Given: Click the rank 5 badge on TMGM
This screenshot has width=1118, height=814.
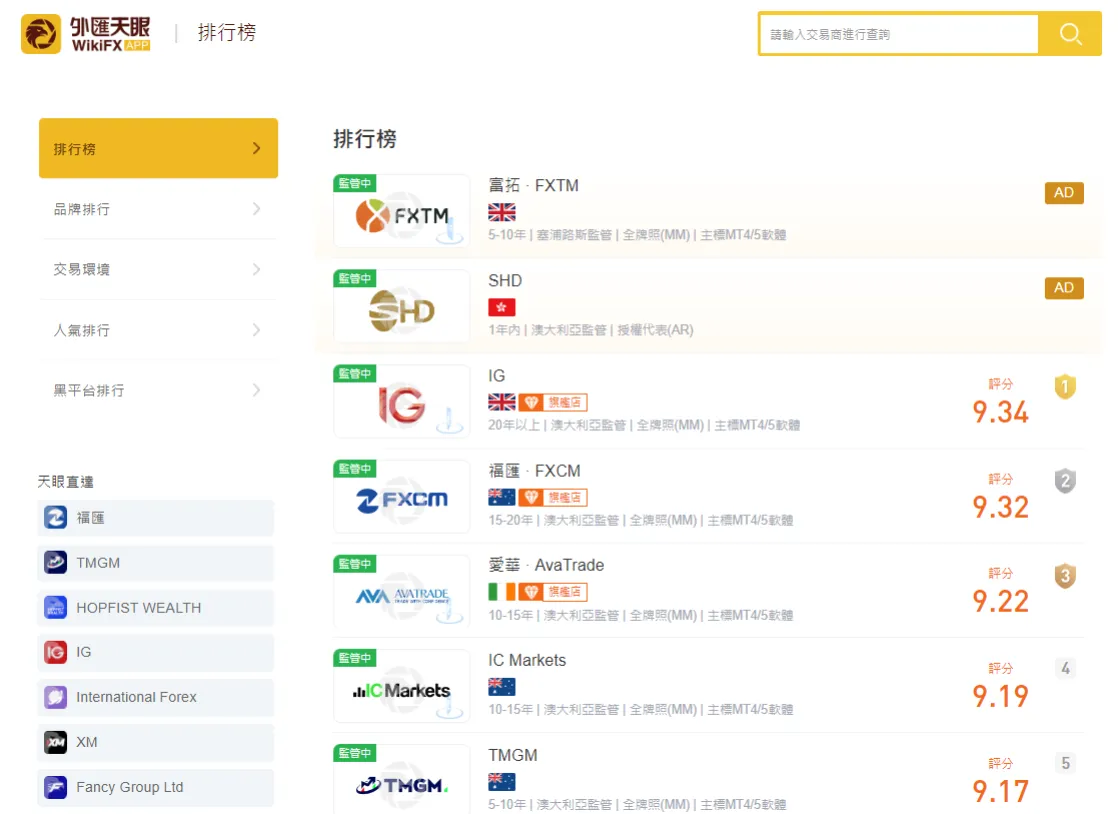Looking at the screenshot, I should [x=1065, y=763].
